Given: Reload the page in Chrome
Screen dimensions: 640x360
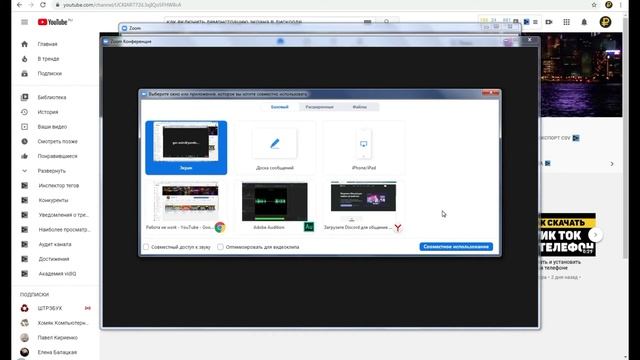Looking at the screenshot, I should coord(43,5).
